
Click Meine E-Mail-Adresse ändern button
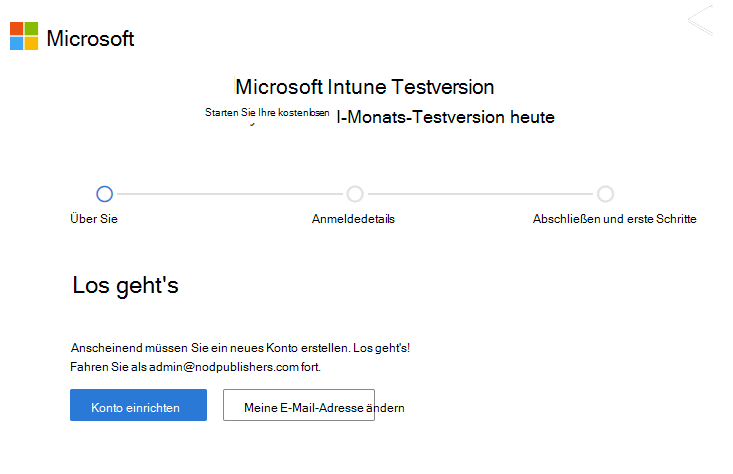pyautogui.click(x=299, y=406)
